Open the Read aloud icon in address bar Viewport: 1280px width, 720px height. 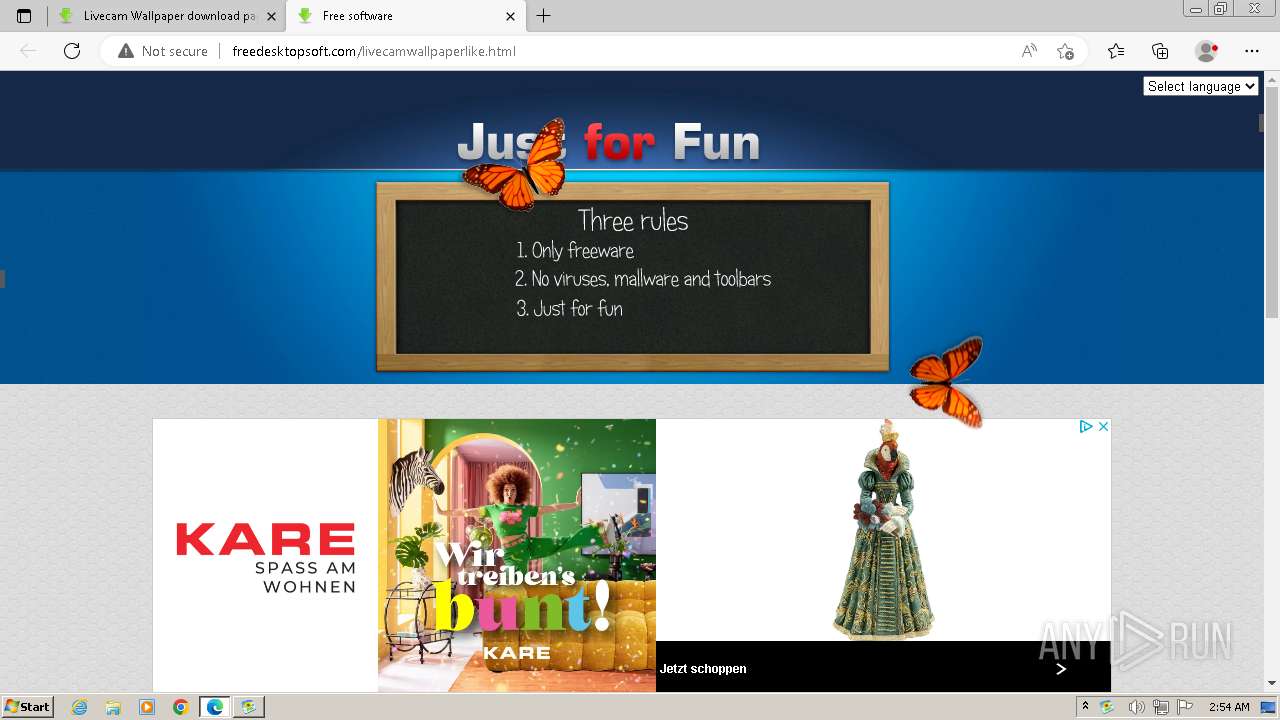point(1029,51)
